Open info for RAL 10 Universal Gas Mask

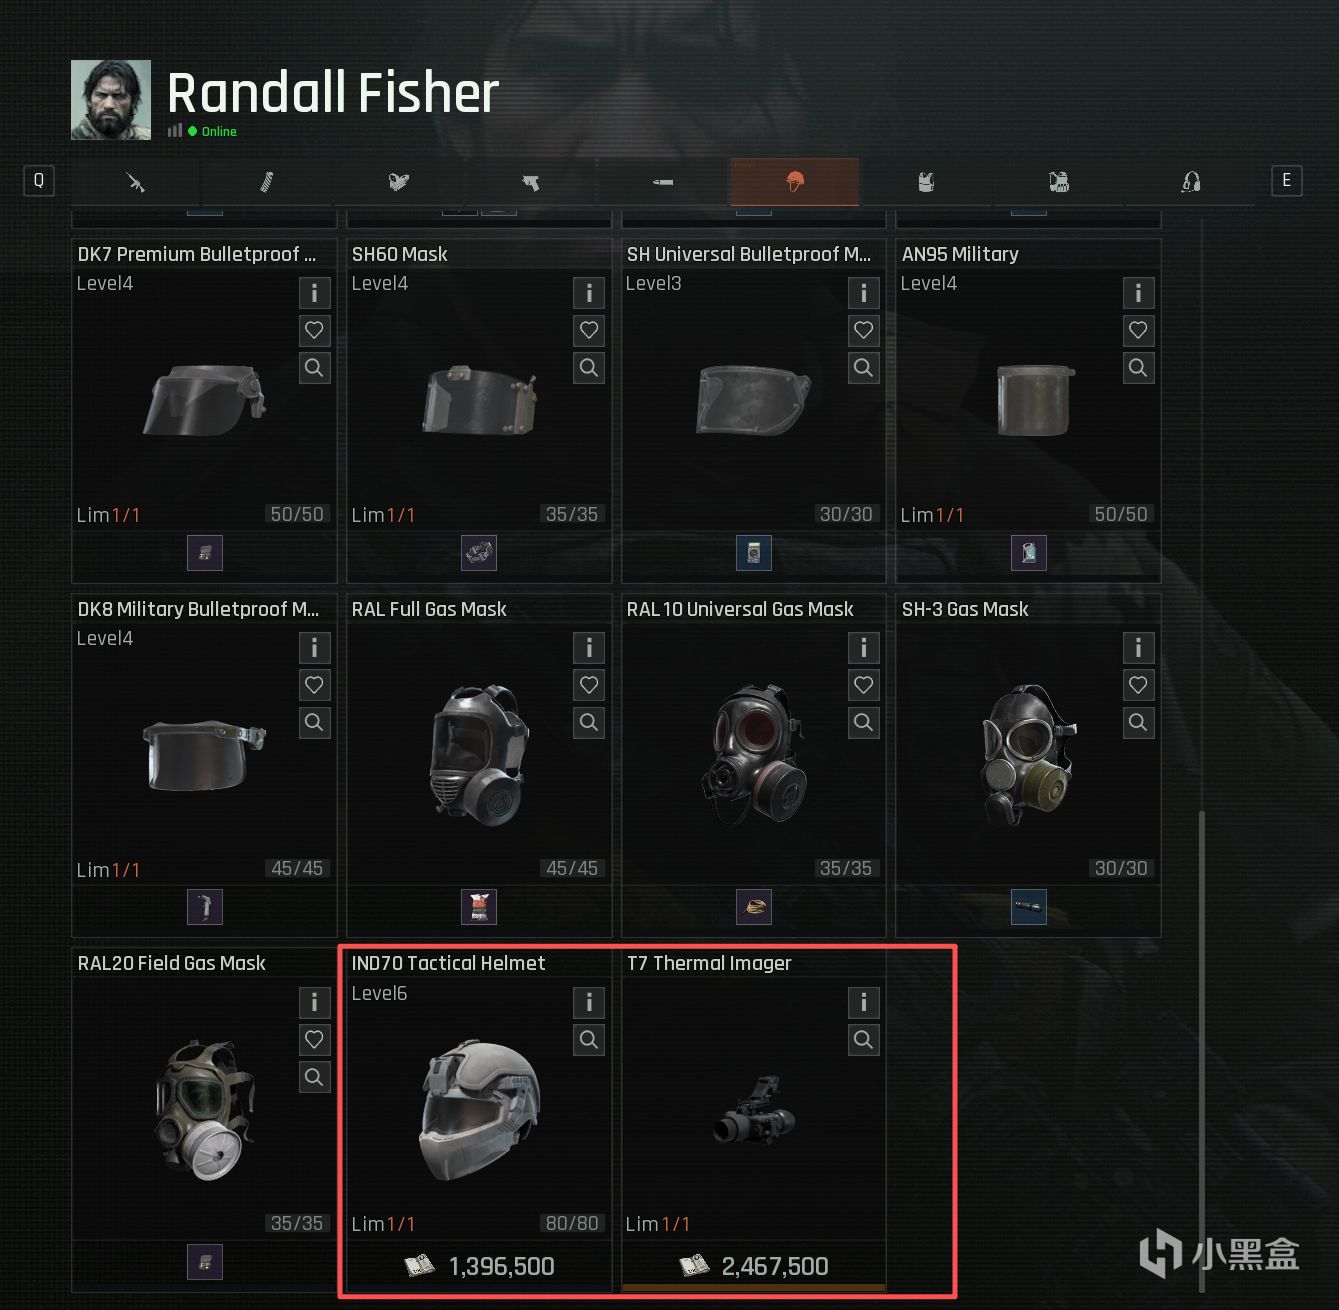(x=863, y=648)
